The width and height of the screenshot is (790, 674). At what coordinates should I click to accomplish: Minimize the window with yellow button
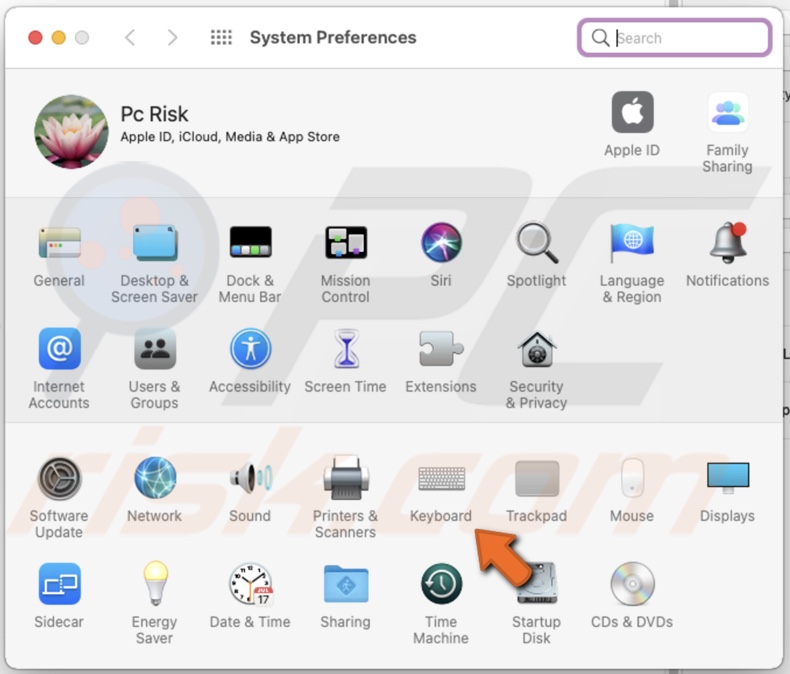coord(58,38)
